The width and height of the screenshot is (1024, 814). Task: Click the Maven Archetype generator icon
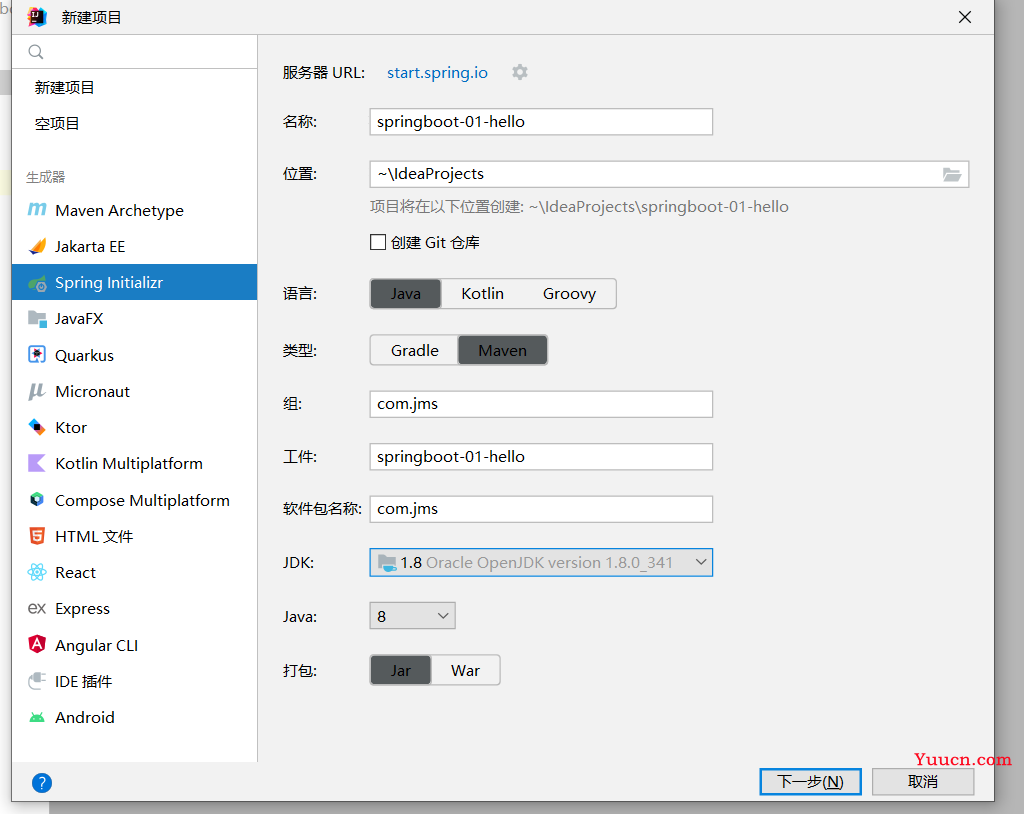coord(37,210)
